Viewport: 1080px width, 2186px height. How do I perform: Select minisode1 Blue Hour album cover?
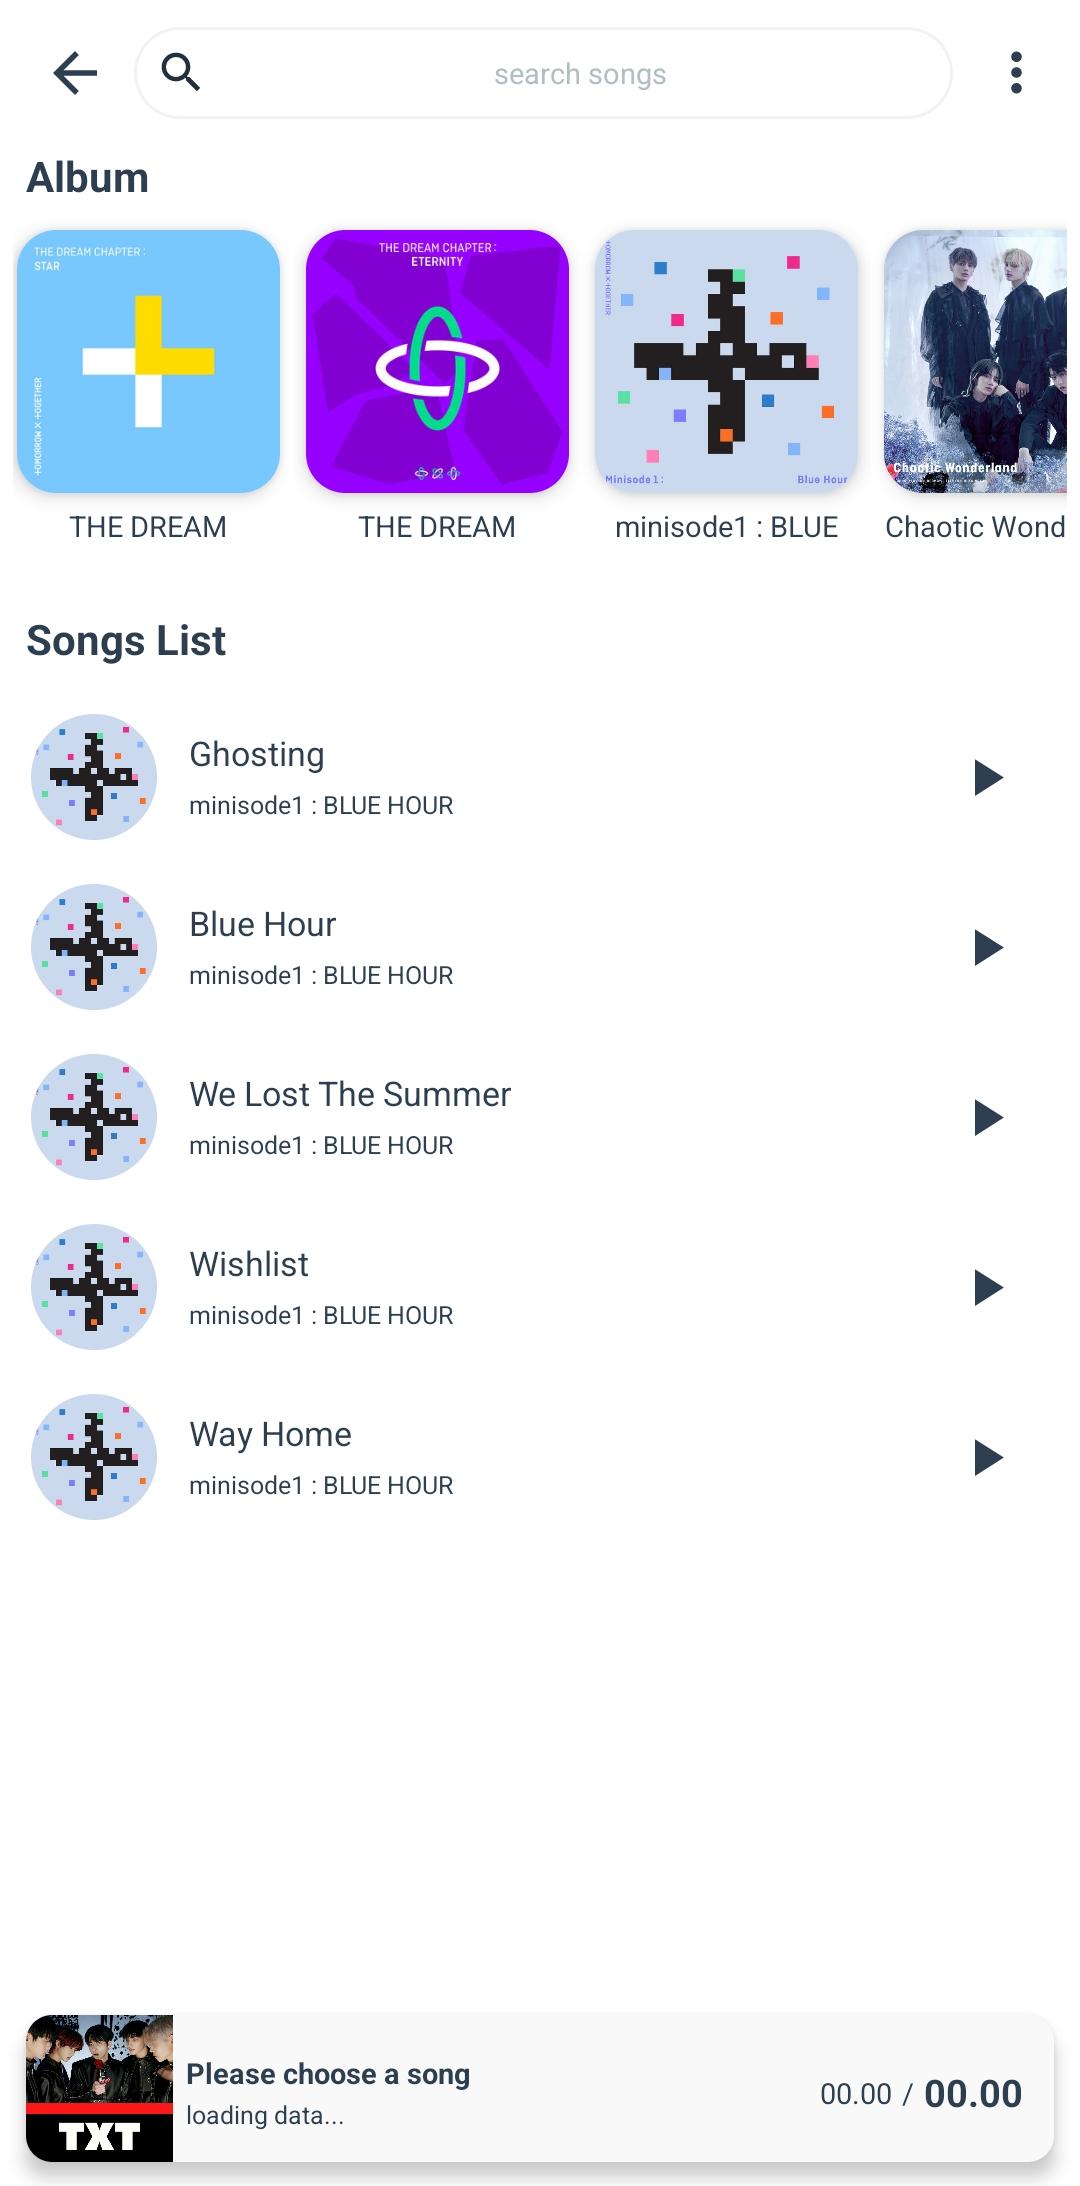pyautogui.click(x=726, y=361)
